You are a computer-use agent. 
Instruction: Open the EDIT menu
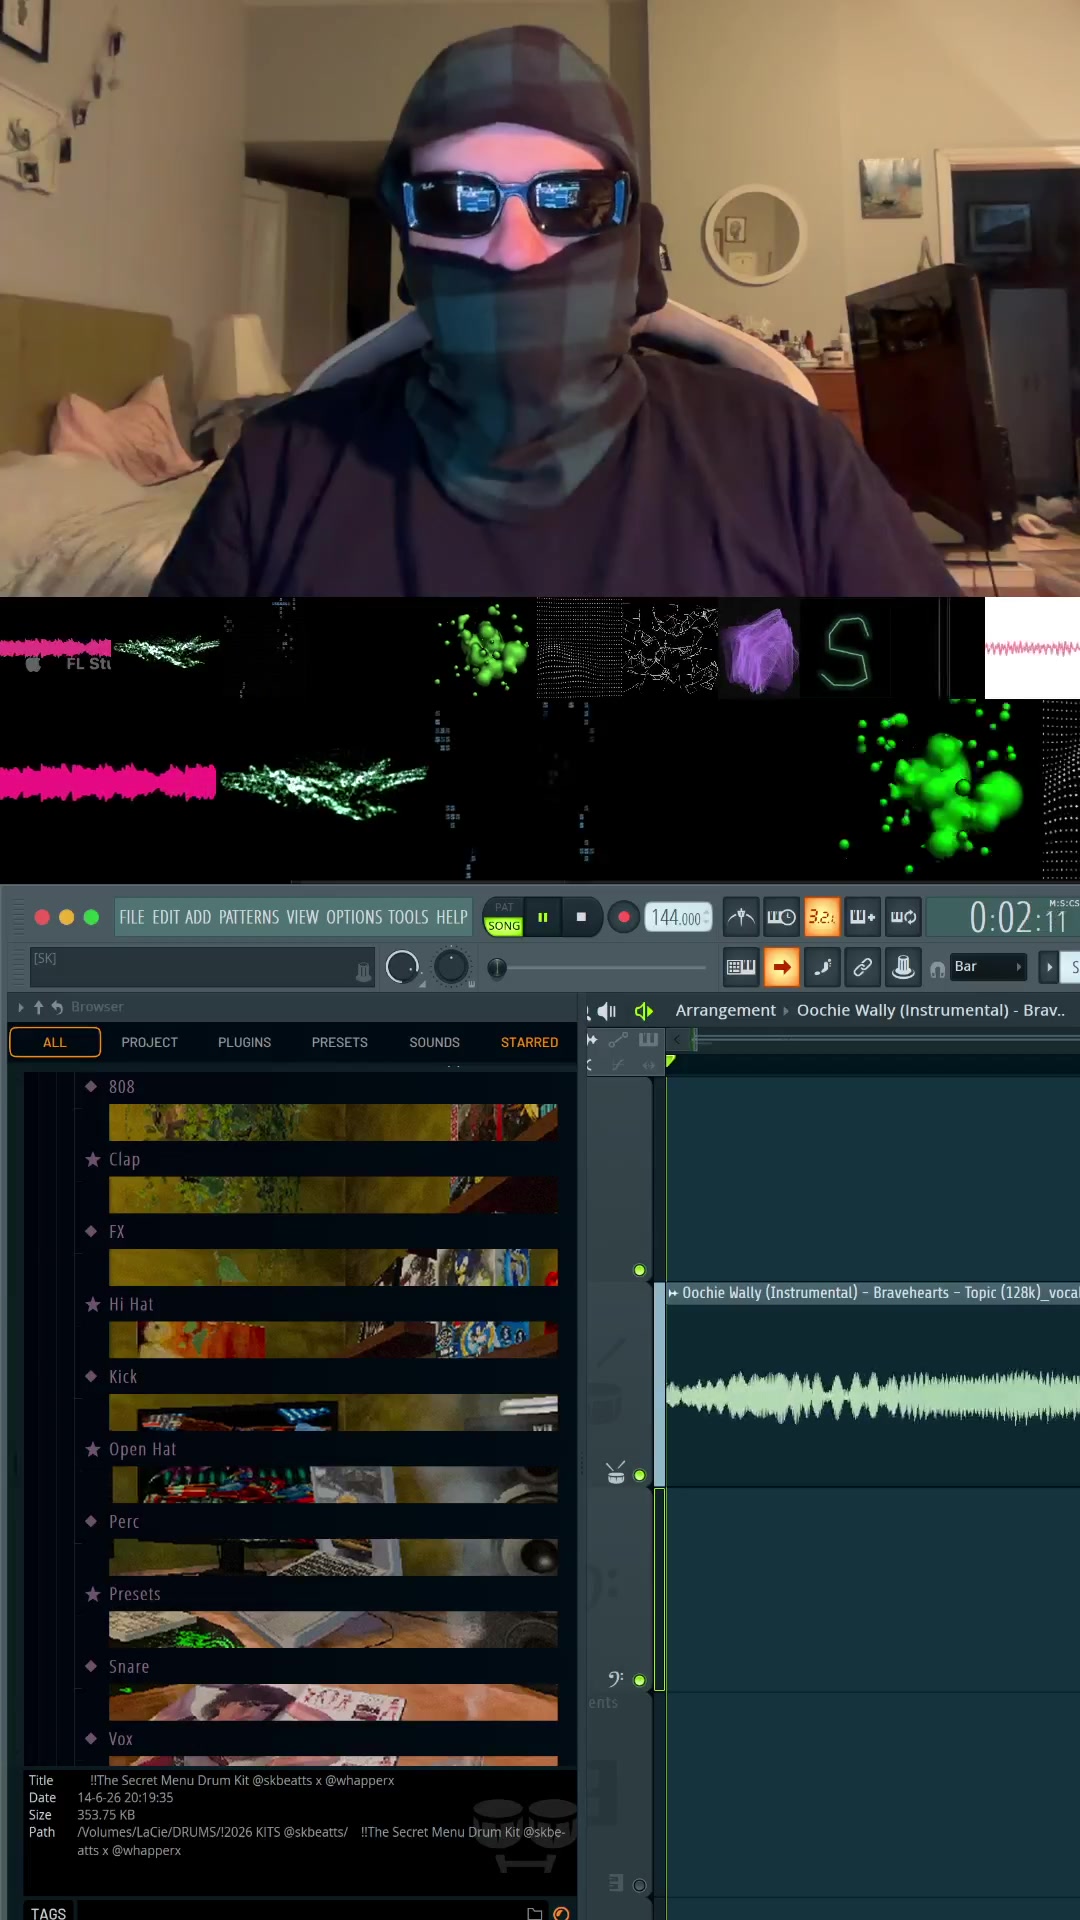pyautogui.click(x=166, y=917)
